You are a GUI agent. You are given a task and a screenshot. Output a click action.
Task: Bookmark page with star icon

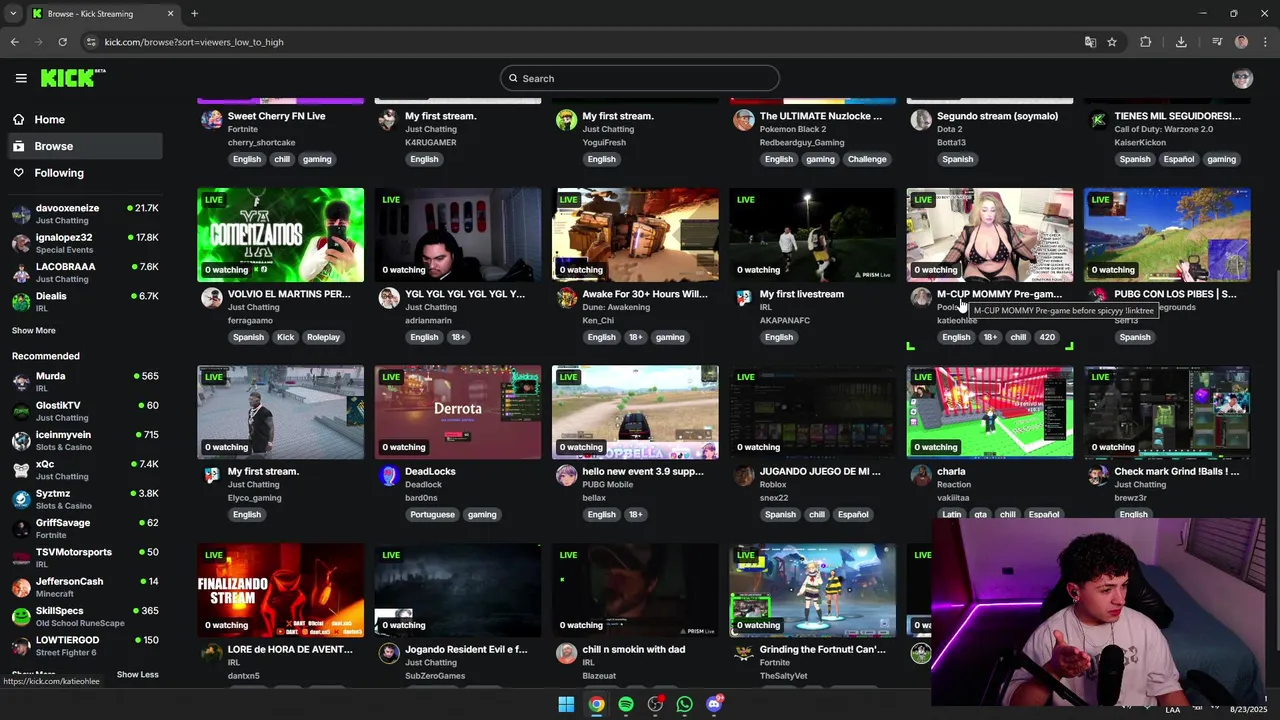1112,42
